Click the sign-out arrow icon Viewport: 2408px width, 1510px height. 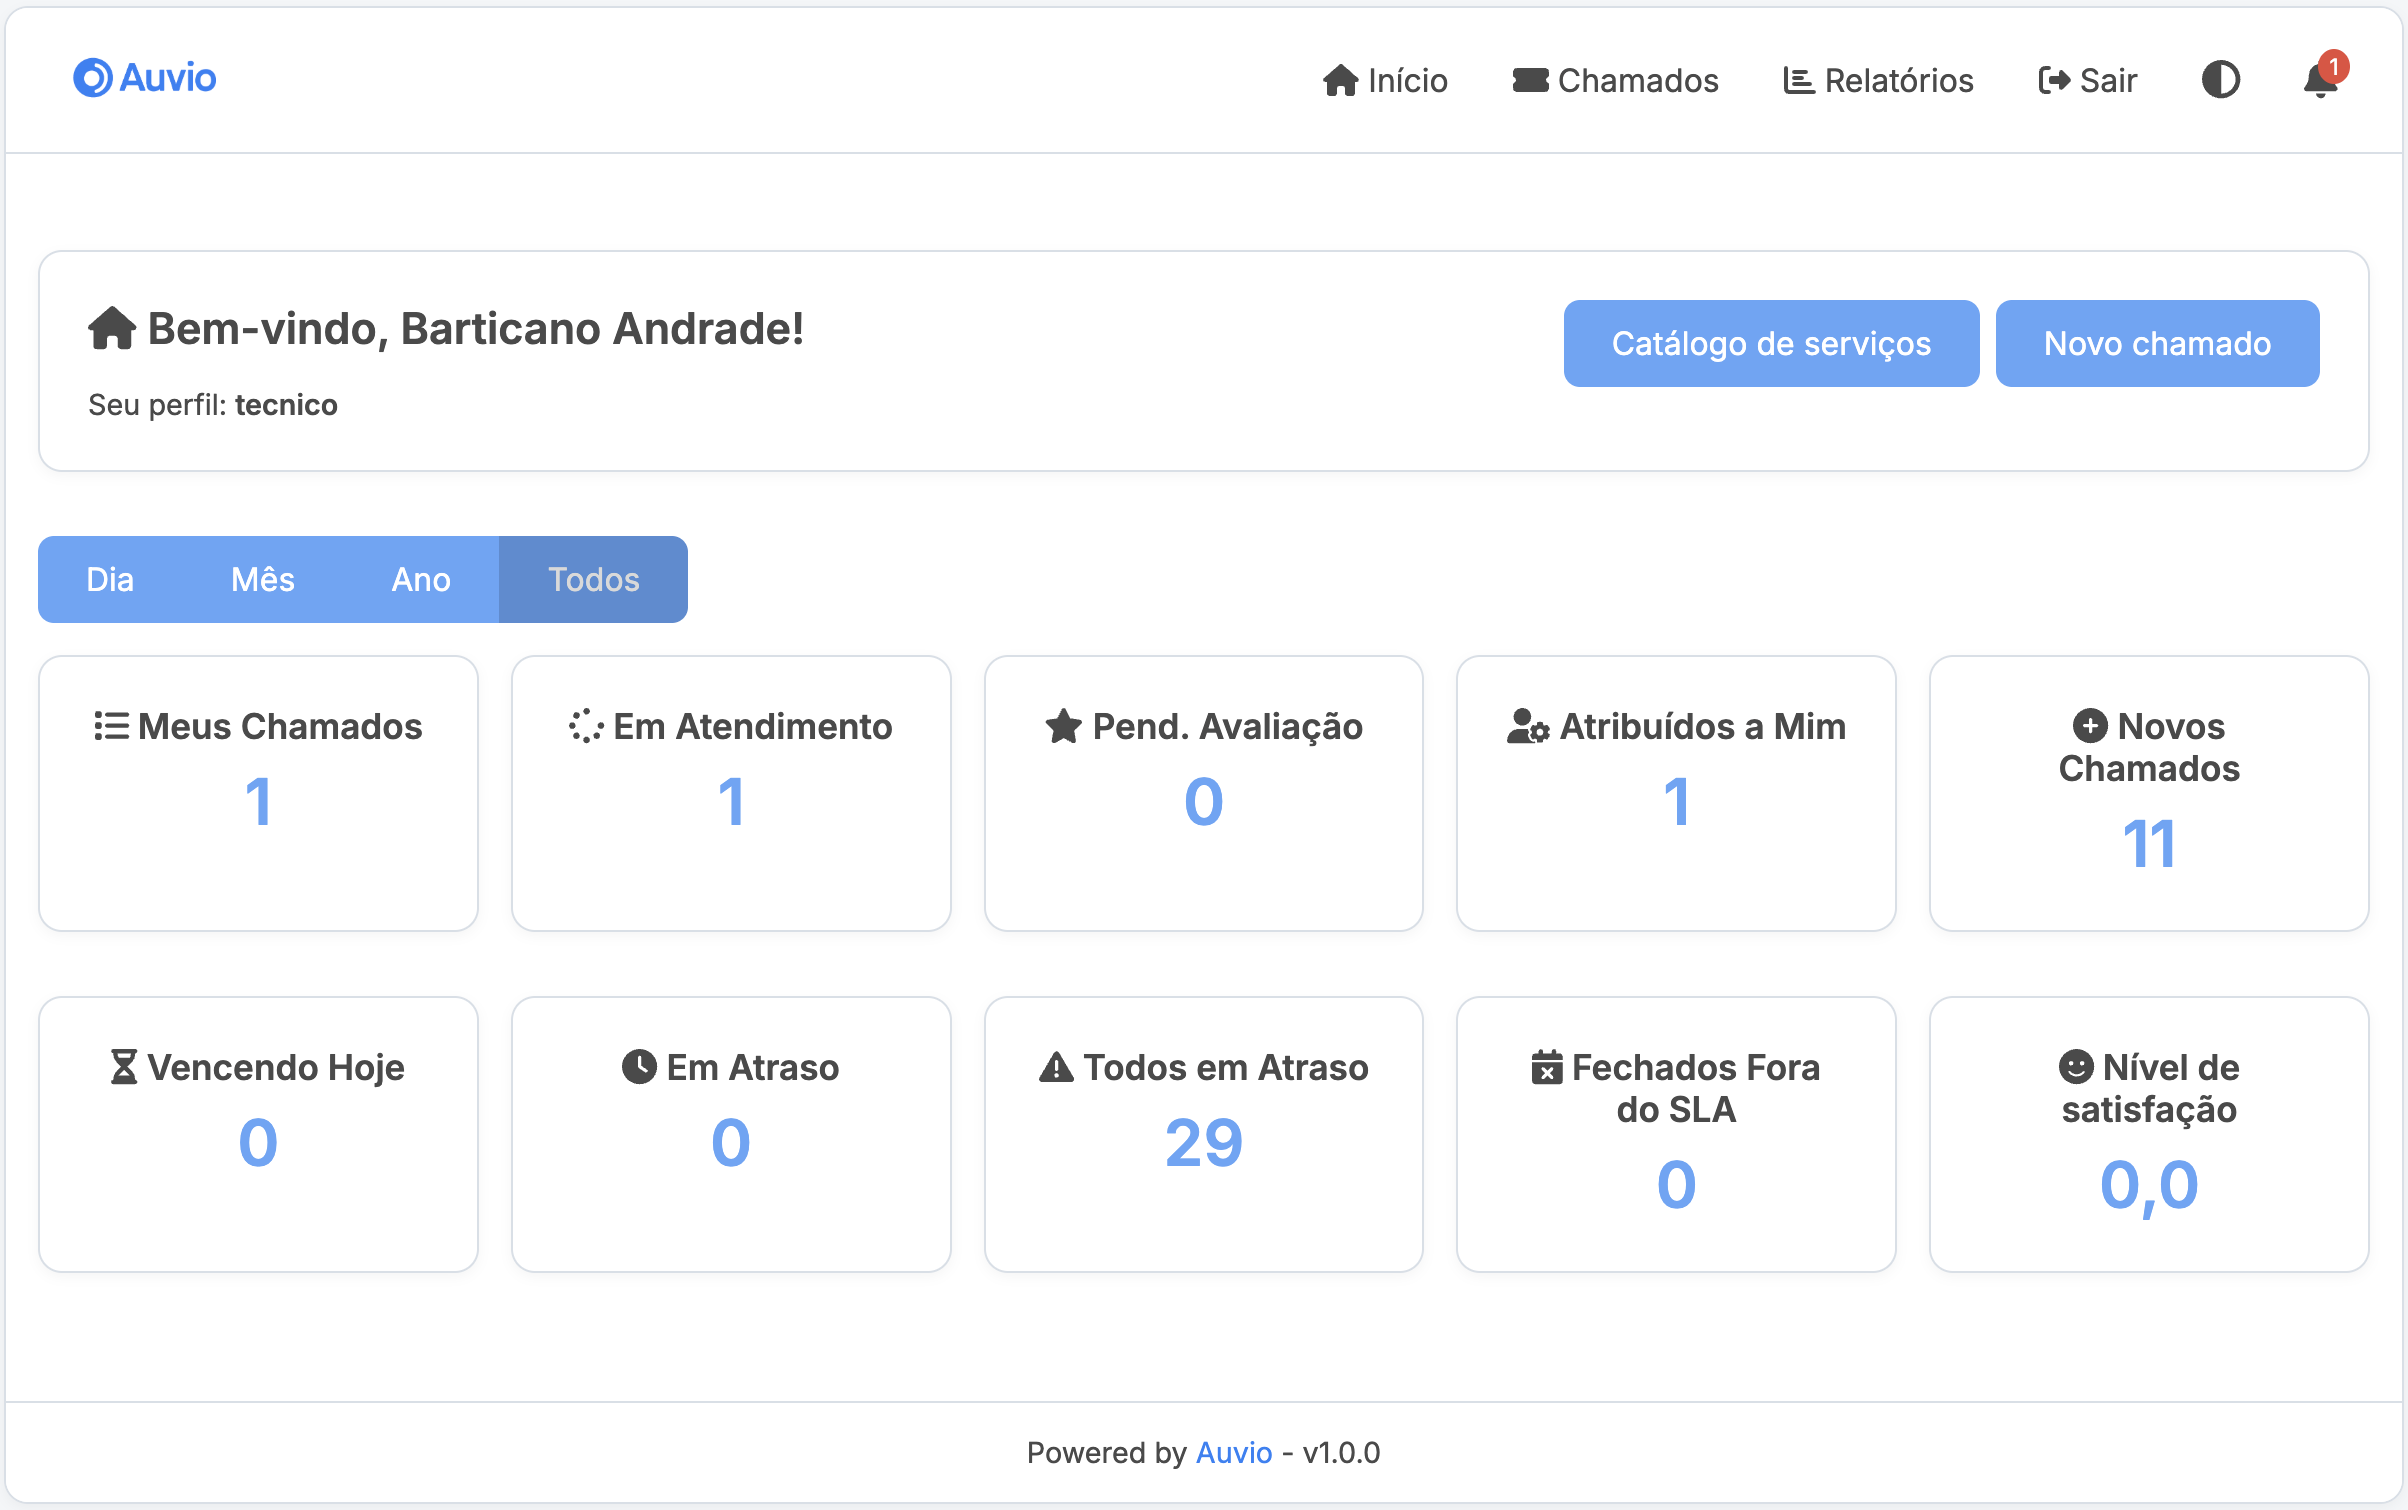pyautogui.click(x=2054, y=80)
